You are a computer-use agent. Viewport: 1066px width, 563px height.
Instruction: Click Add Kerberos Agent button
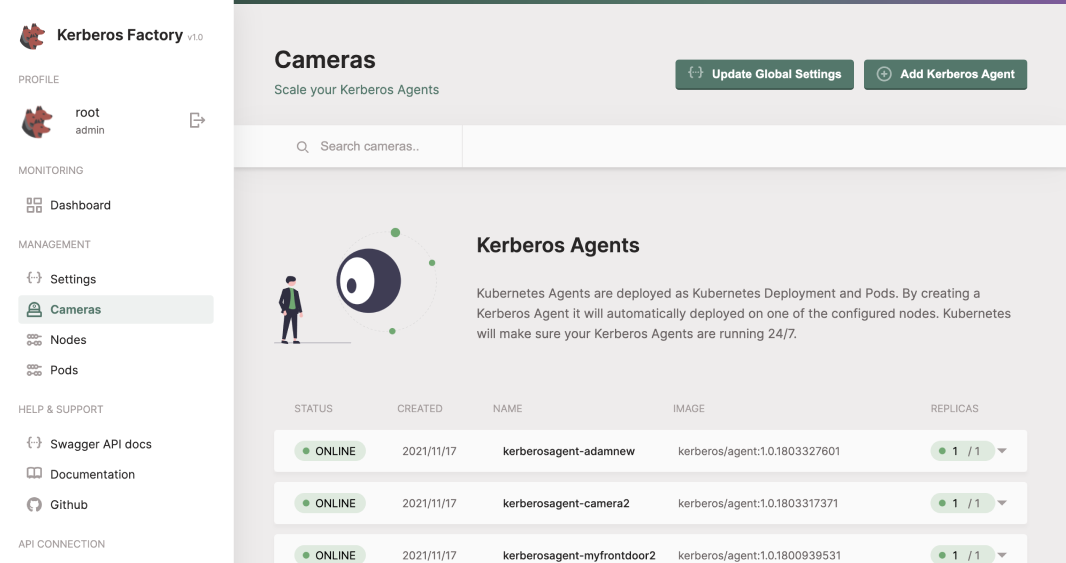click(x=945, y=74)
